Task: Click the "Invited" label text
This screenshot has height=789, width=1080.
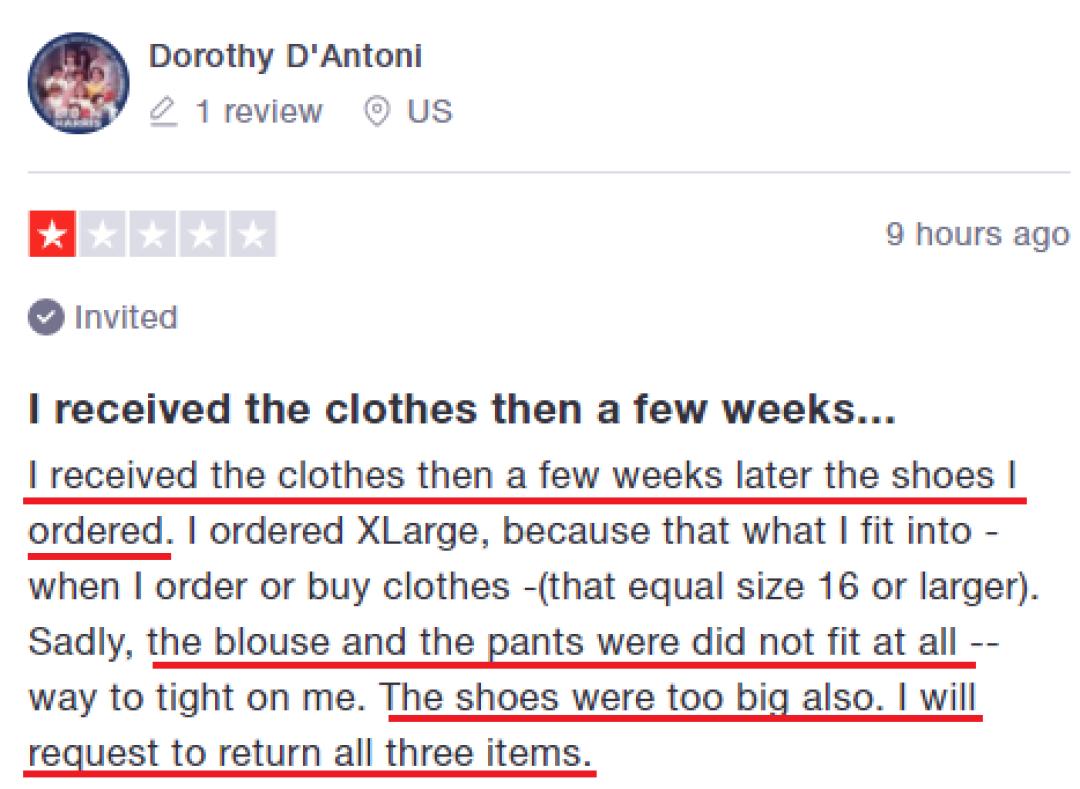Action: 125,318
